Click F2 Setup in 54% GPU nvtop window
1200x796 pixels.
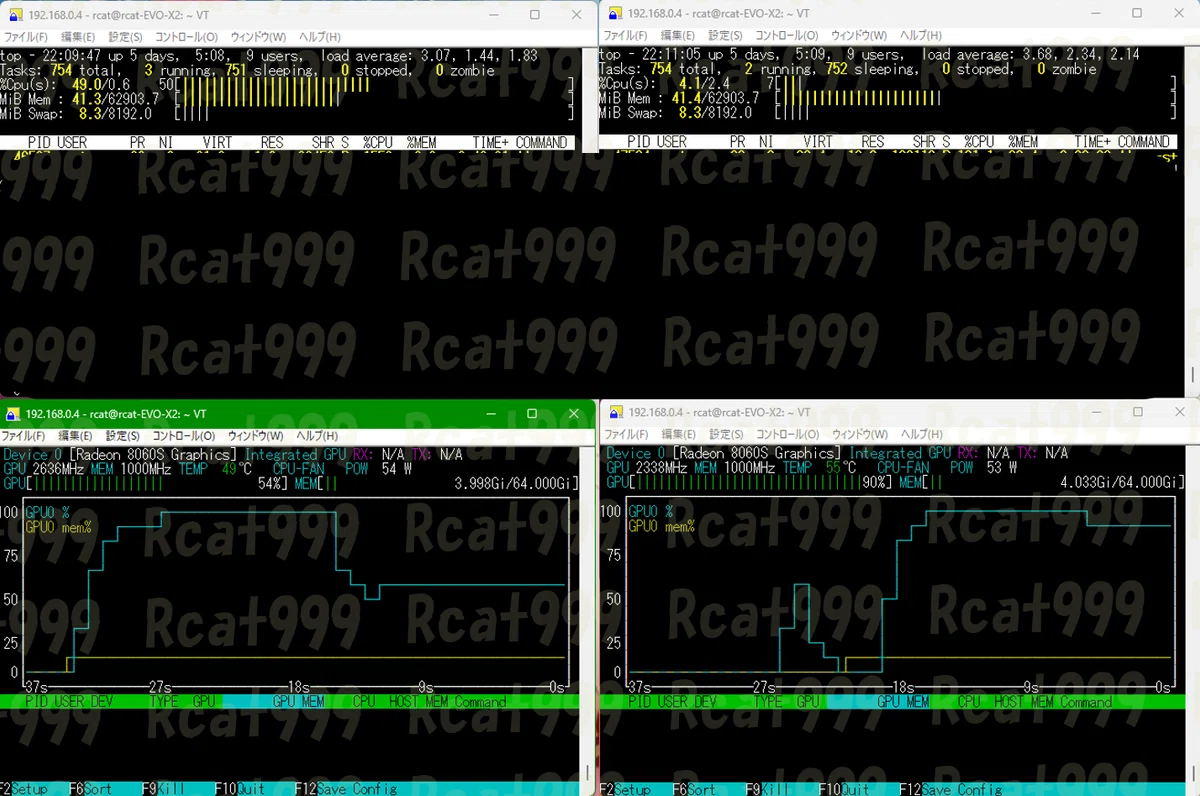pos(24,789)
